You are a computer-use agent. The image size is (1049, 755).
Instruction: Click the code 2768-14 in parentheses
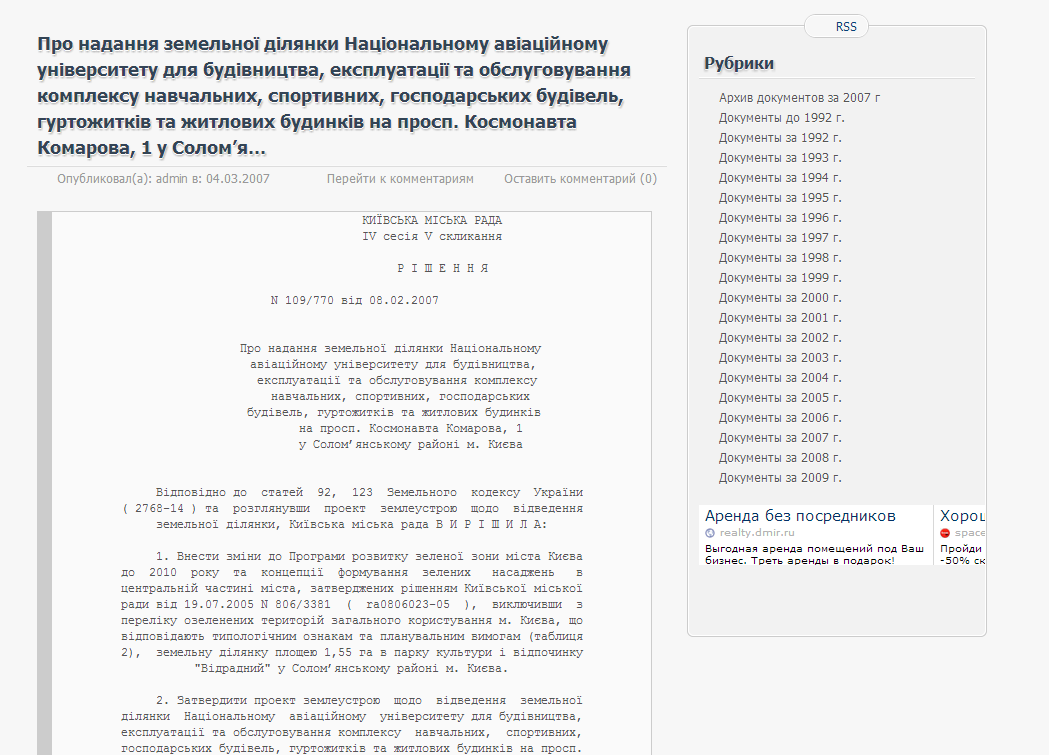(x=159, y=508)
